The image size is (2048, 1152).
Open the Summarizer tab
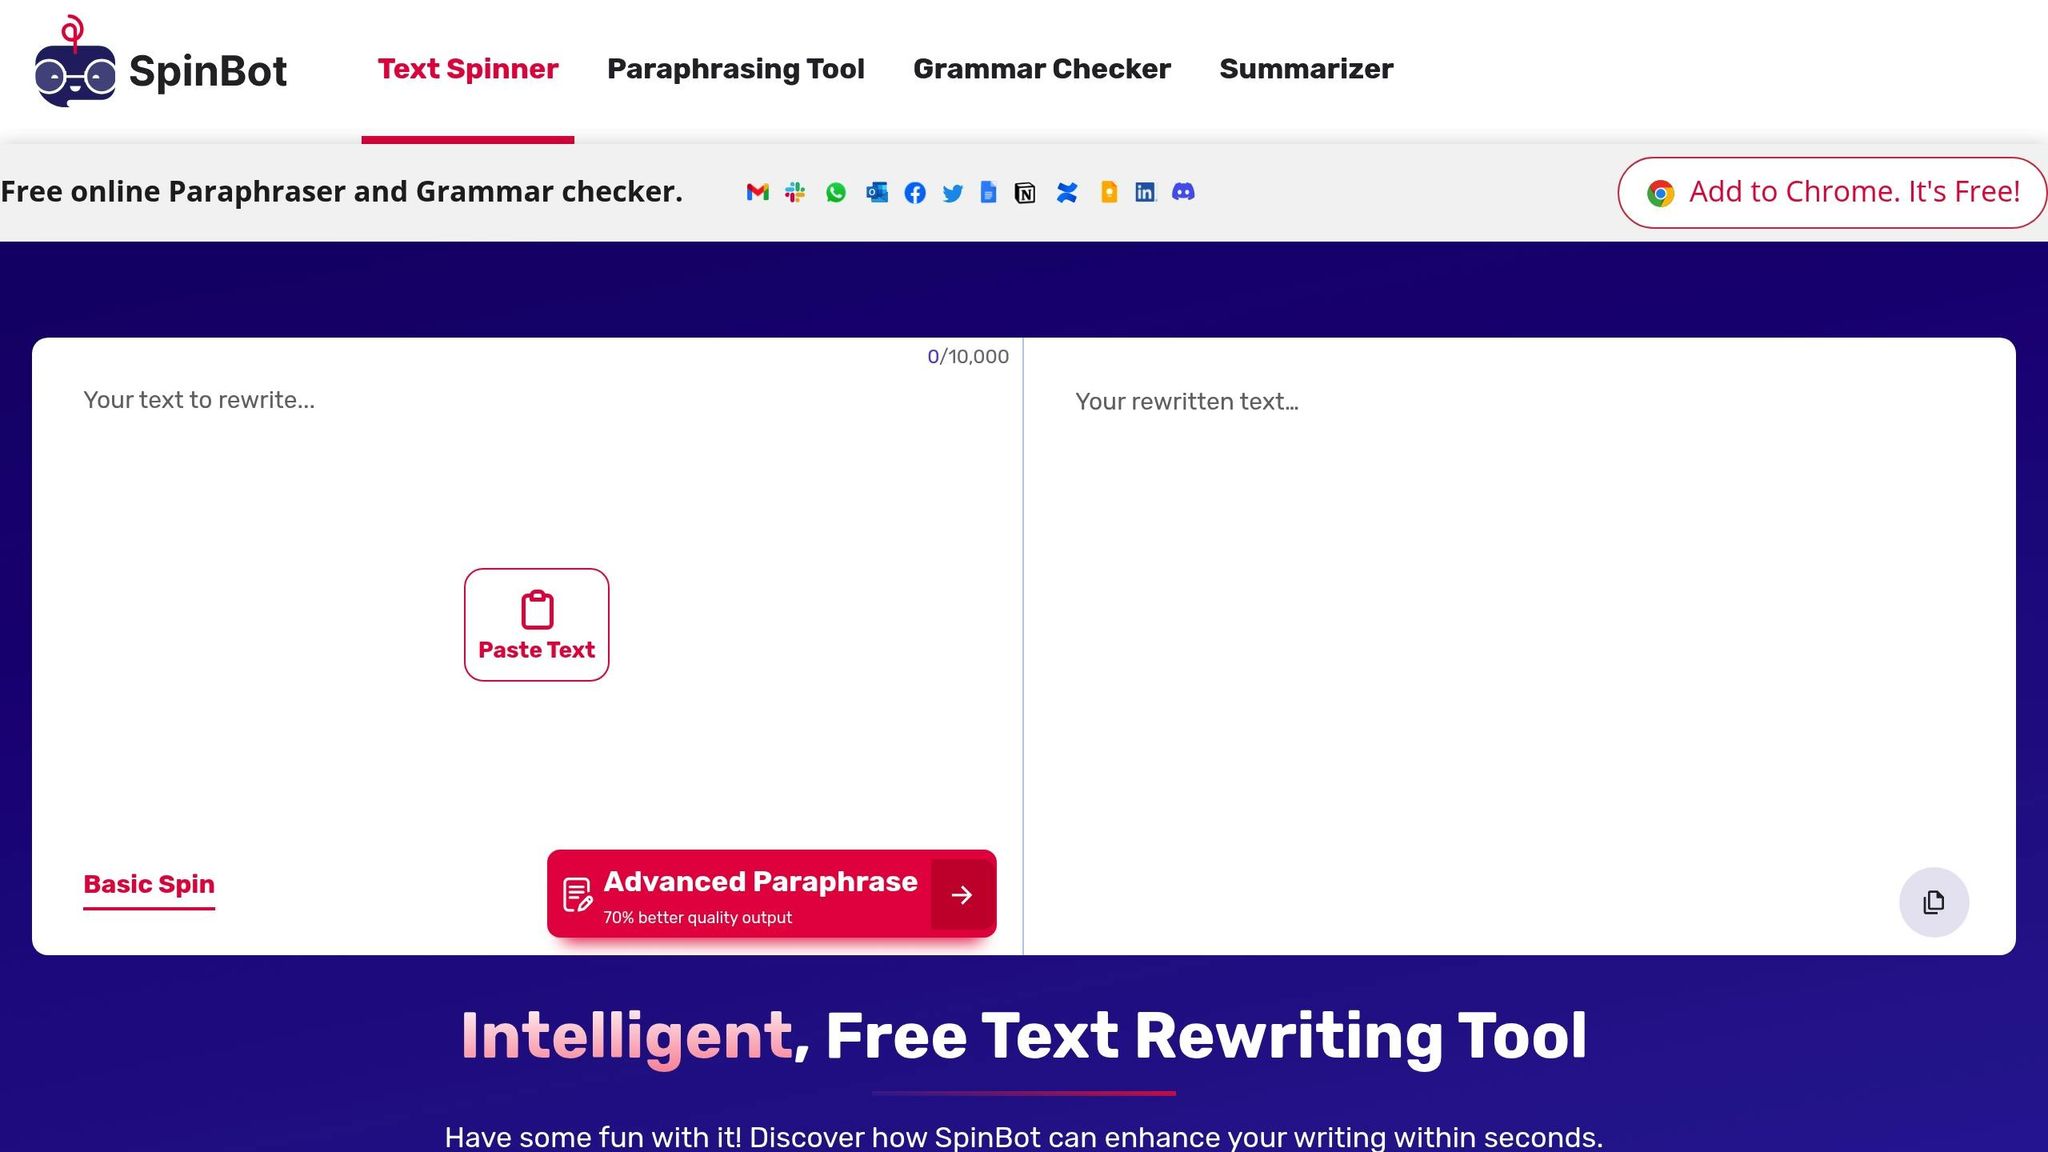(1305, 69)
